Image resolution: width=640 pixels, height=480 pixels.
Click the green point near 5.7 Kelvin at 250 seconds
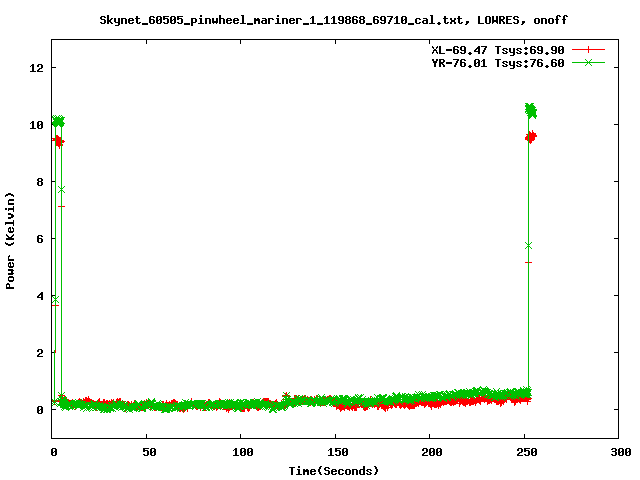pyautogui.click(x=529, y=246)
